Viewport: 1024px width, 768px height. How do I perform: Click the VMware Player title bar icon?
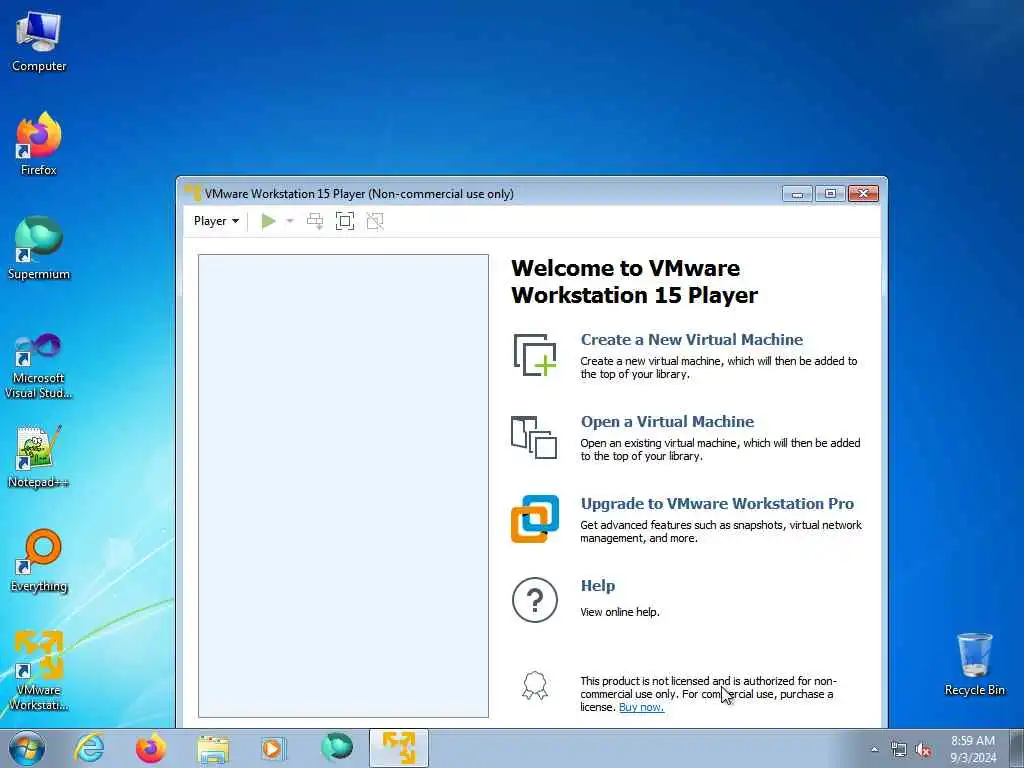pyautogui.click(x=193, y=193)
